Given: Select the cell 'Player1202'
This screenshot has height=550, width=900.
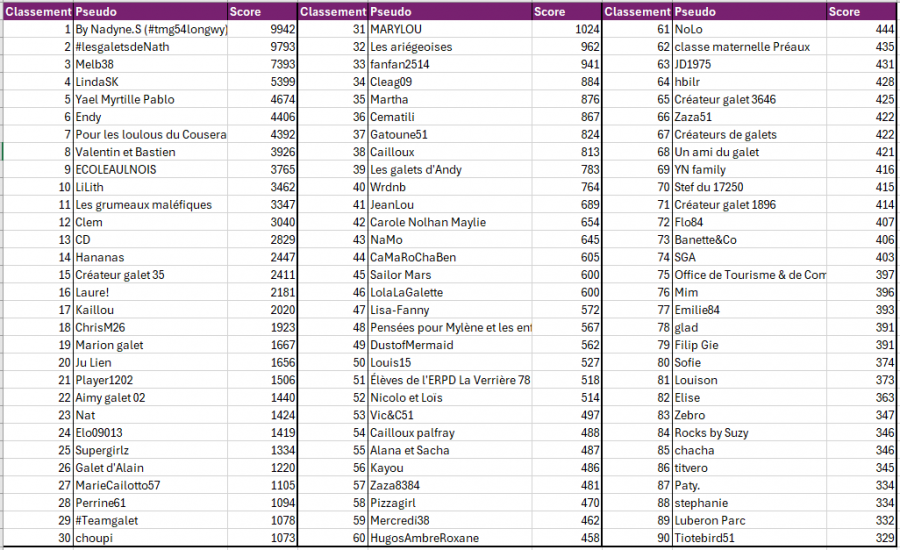Looking at the screenshot, I should tap(150, 380).
